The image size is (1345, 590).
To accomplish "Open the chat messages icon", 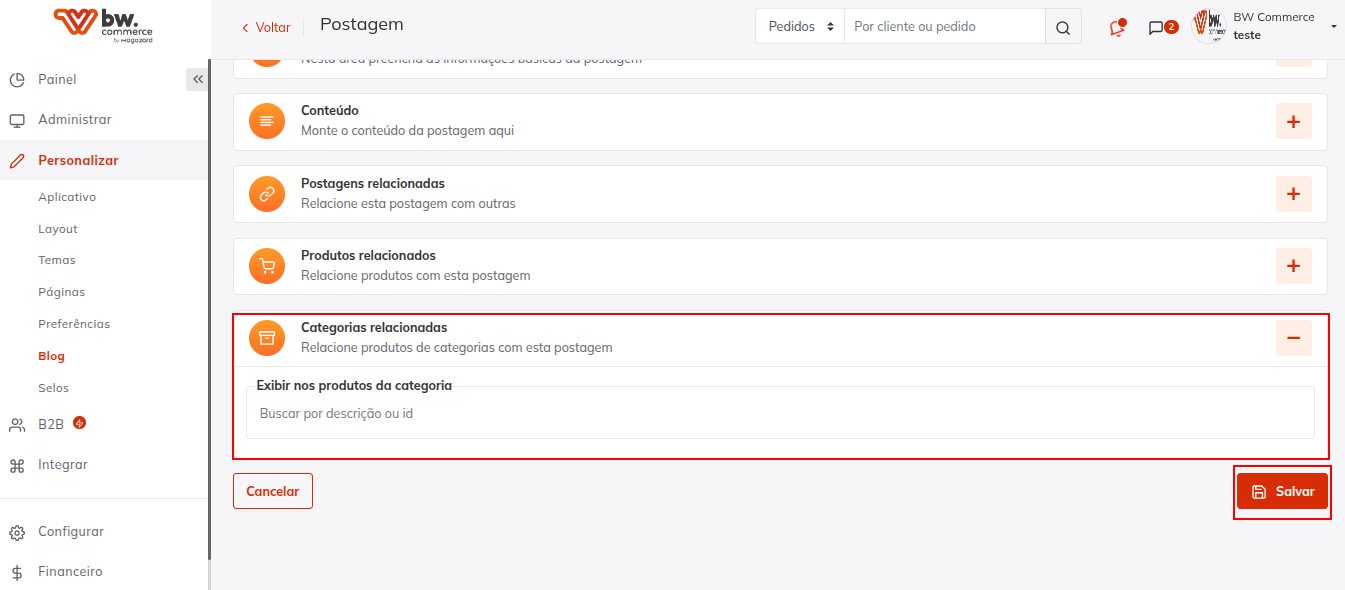I will pyautogui.click(x=1156, y=28).
